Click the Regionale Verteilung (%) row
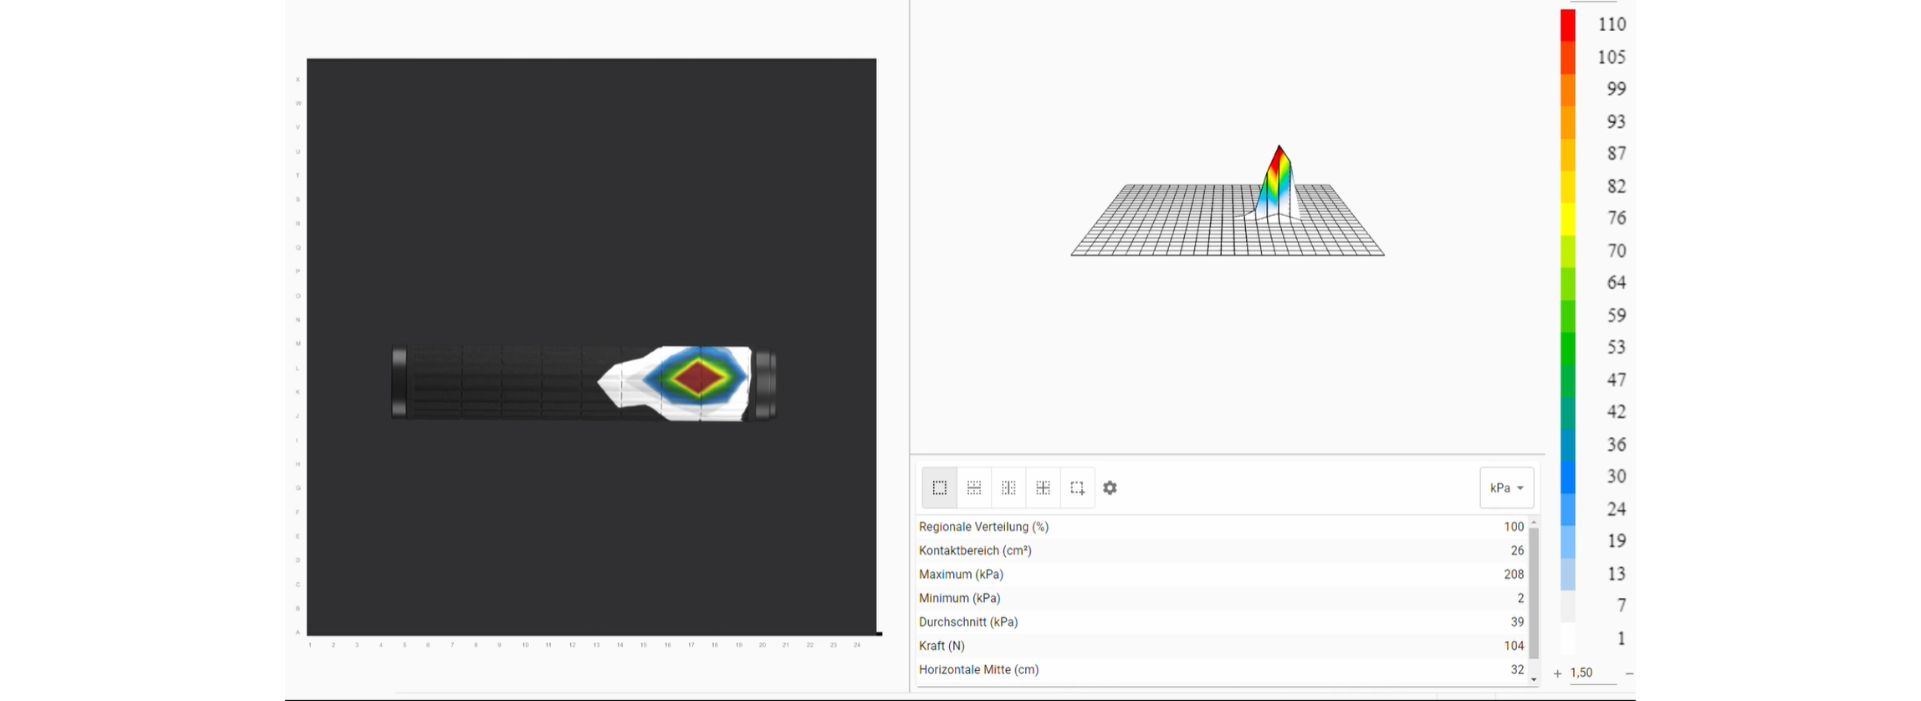1921x701 pixels. pyautogui.click(x=1220, y=527)
